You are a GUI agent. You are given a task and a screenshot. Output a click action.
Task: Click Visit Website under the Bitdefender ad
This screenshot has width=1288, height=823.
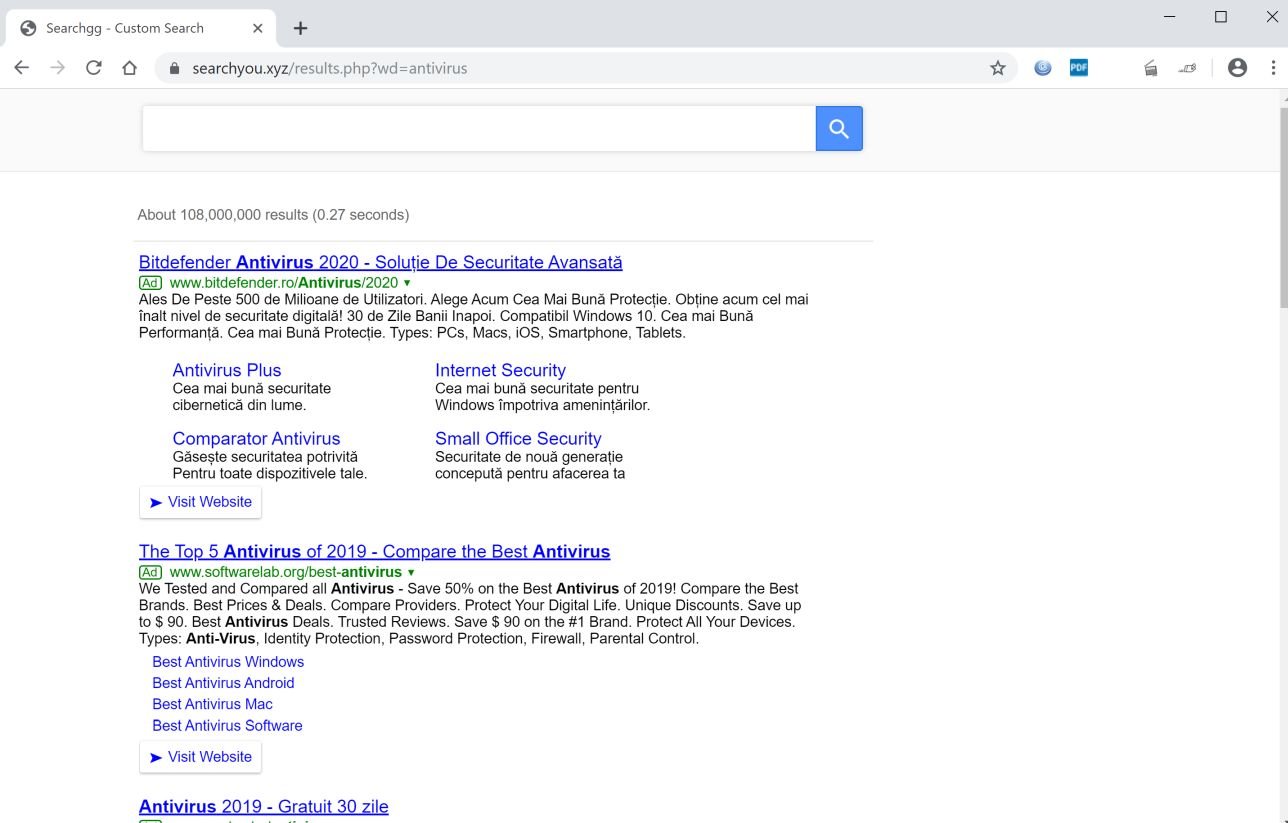200,502
